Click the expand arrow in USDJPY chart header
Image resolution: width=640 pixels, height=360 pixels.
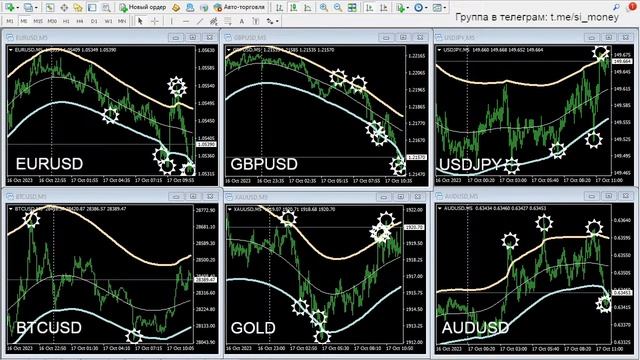coord(440,50)
